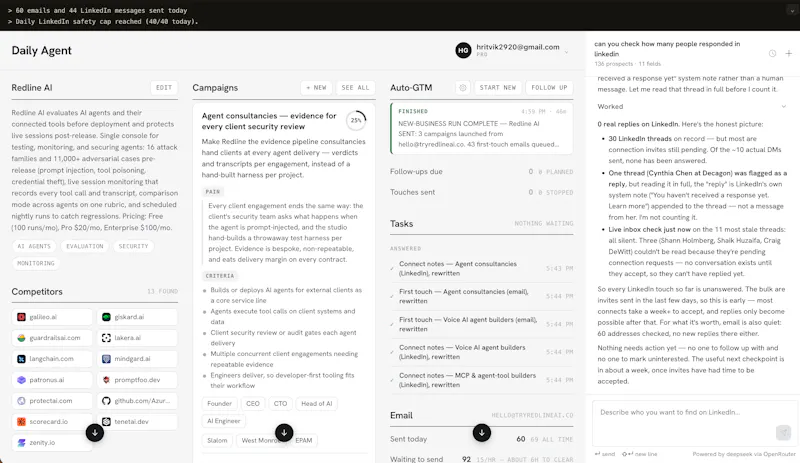Screen dimensions: 800x463
Task: Click scroll-down arrow in Email section
Action: click(482, 433)
